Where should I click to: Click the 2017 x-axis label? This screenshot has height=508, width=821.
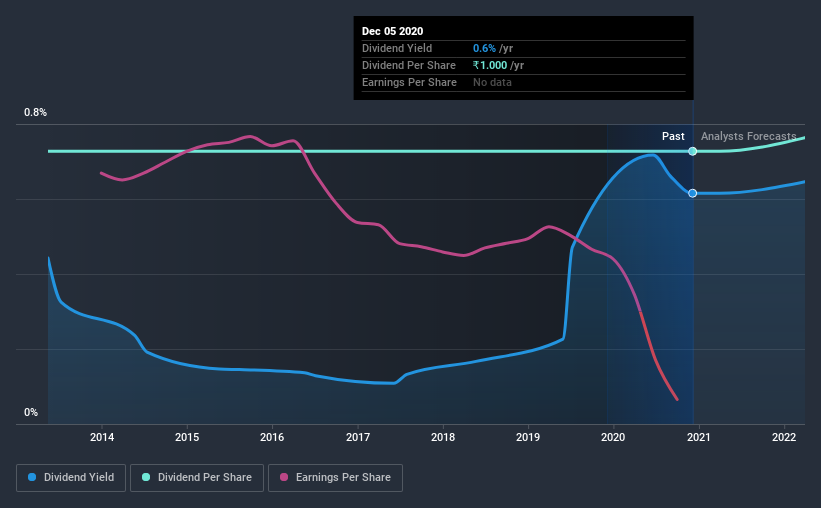[358, 437]
